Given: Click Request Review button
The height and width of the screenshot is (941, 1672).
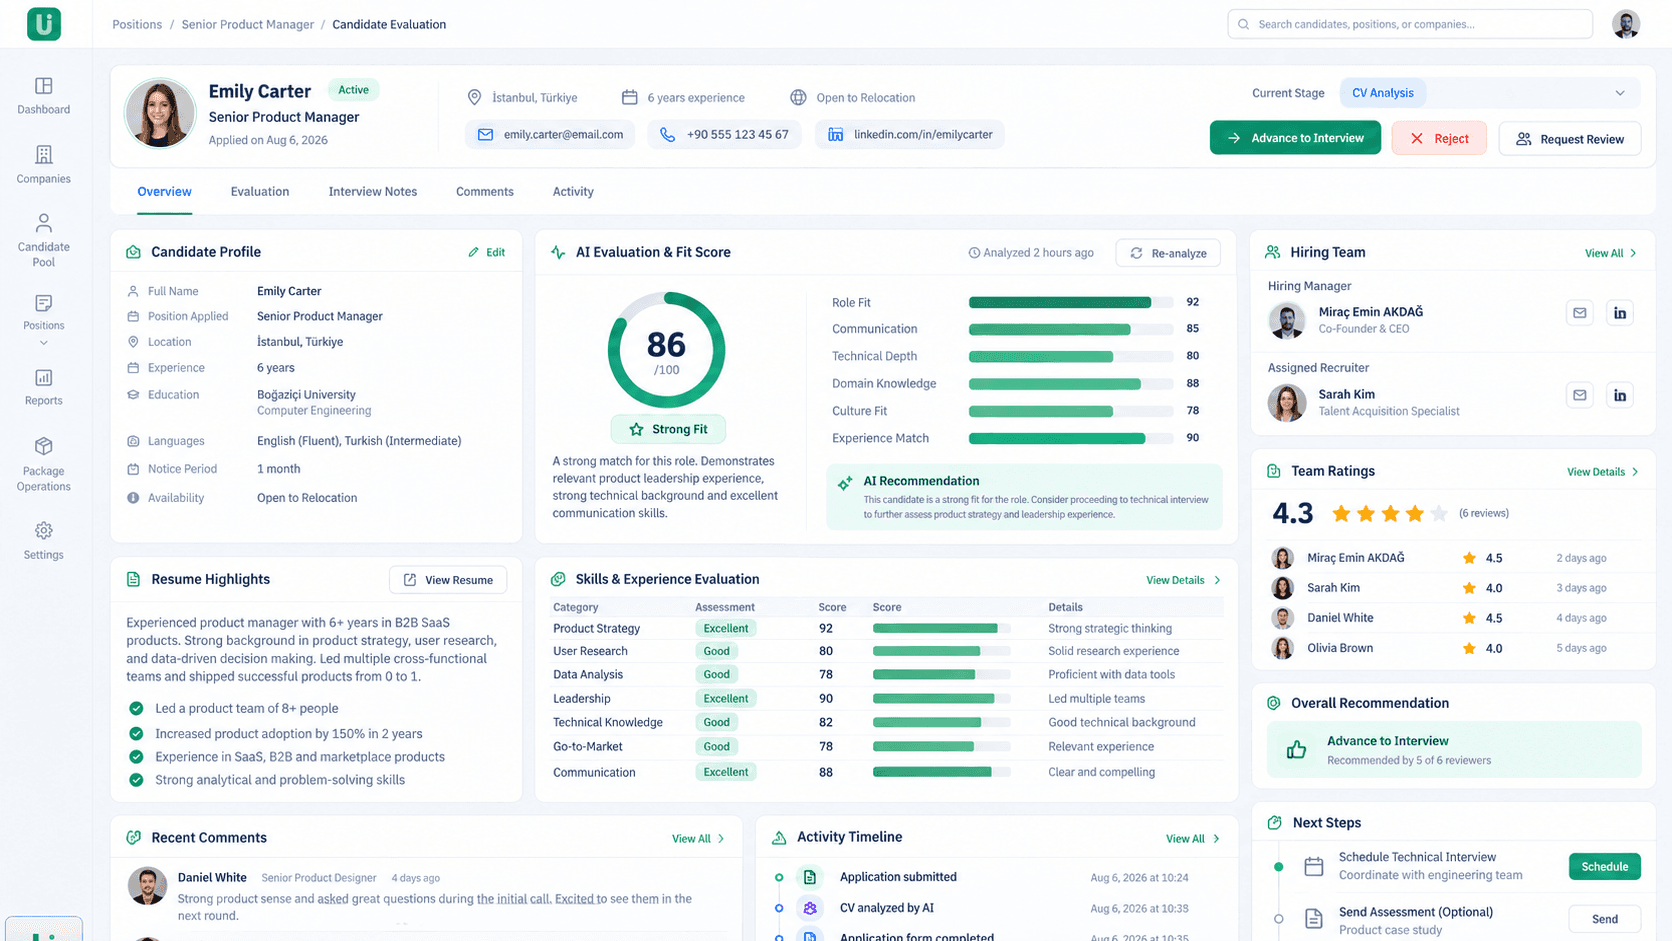Looking at the screenshot, I should point(1570,139).
